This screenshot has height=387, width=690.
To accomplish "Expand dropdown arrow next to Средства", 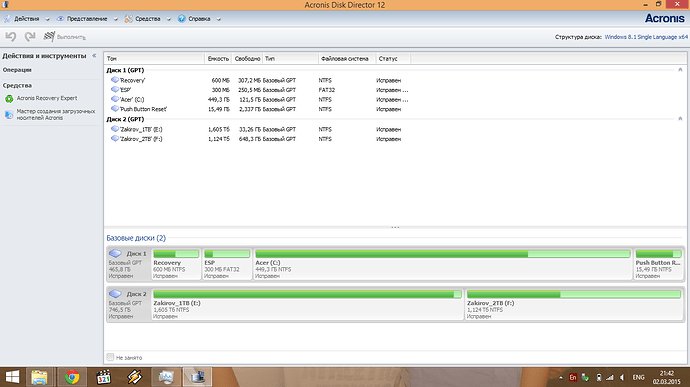I will click(169, 19).
